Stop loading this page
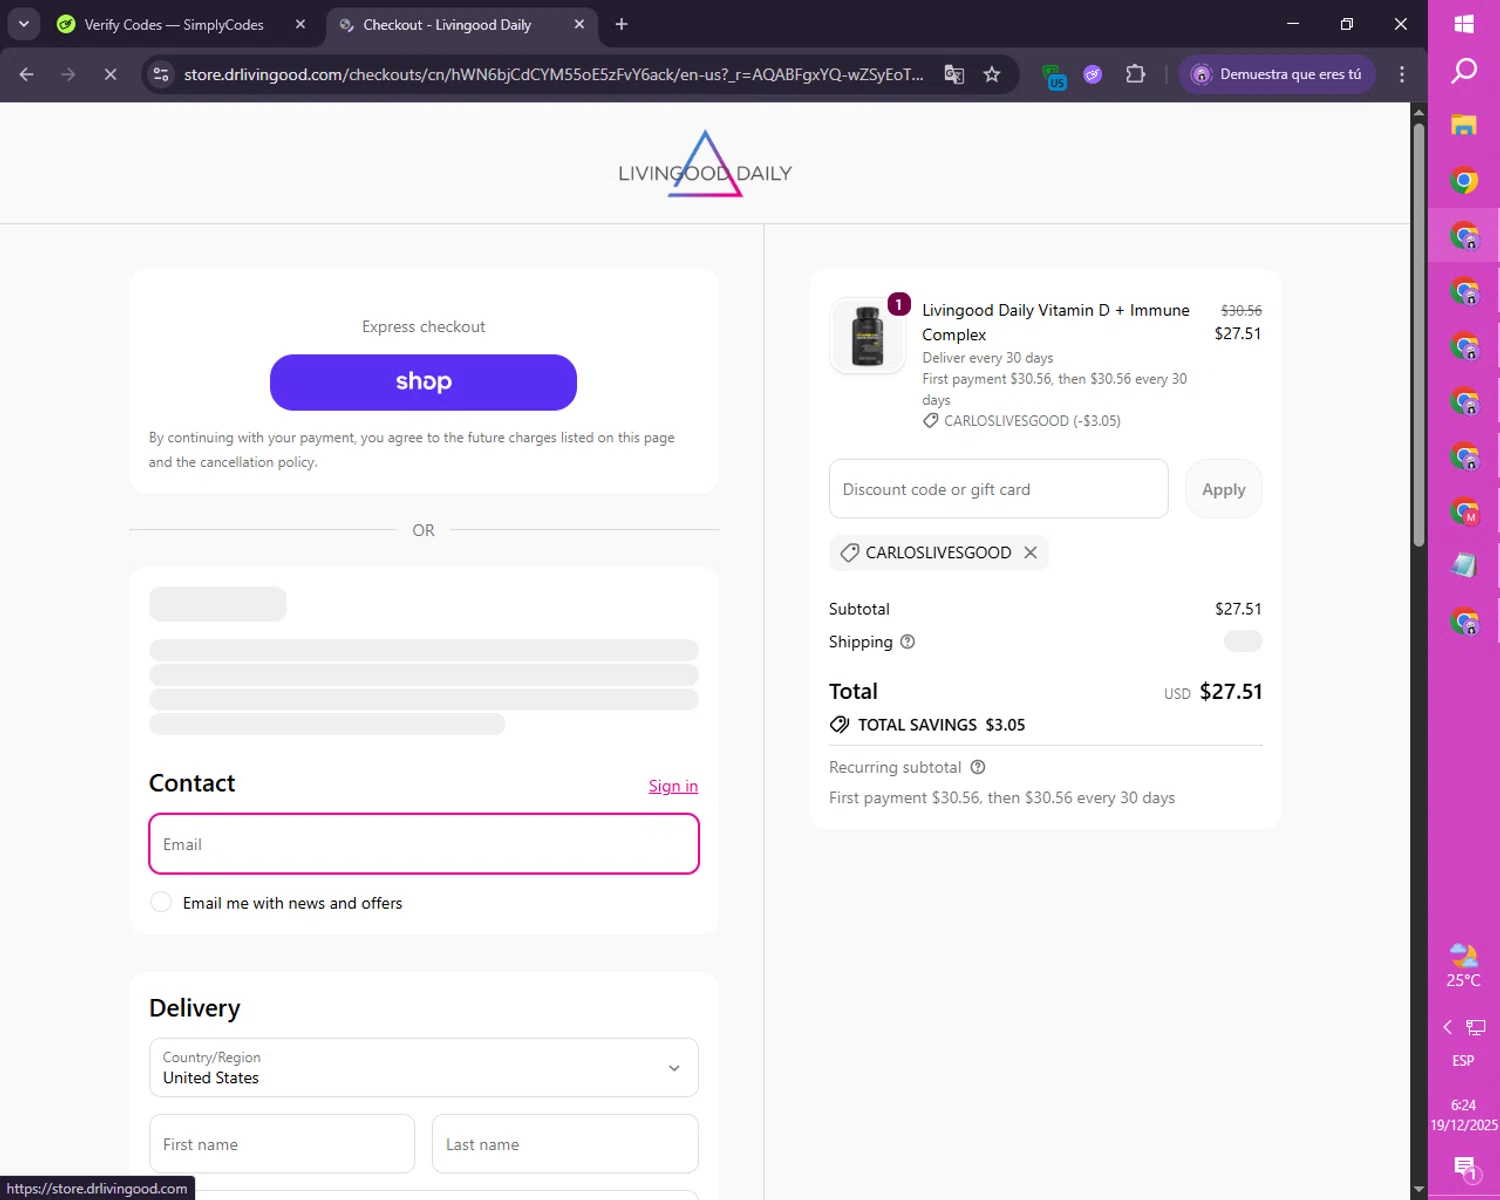This screenshot has width=1500, height=1200. coord(110,74)
